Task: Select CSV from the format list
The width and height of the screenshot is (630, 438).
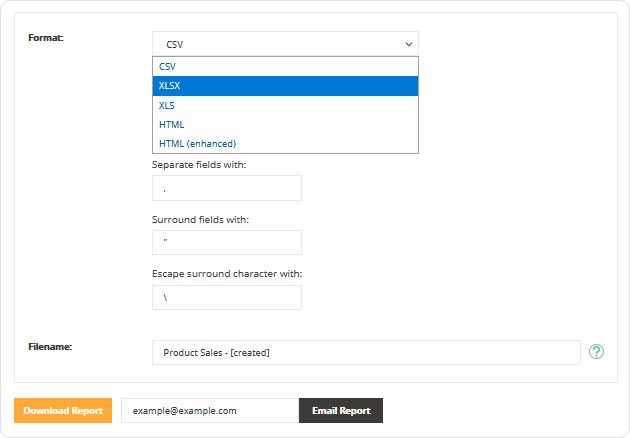Action: point(284,66)
